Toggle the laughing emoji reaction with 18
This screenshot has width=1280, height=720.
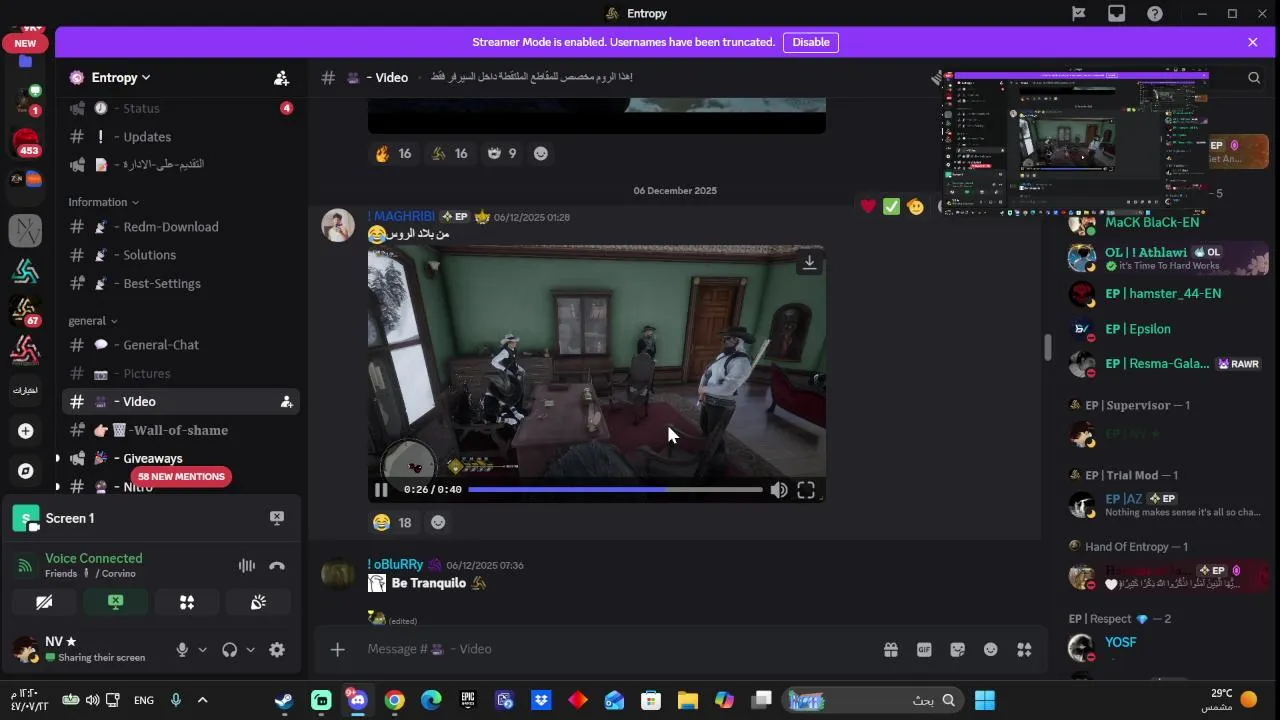[392, 523]
